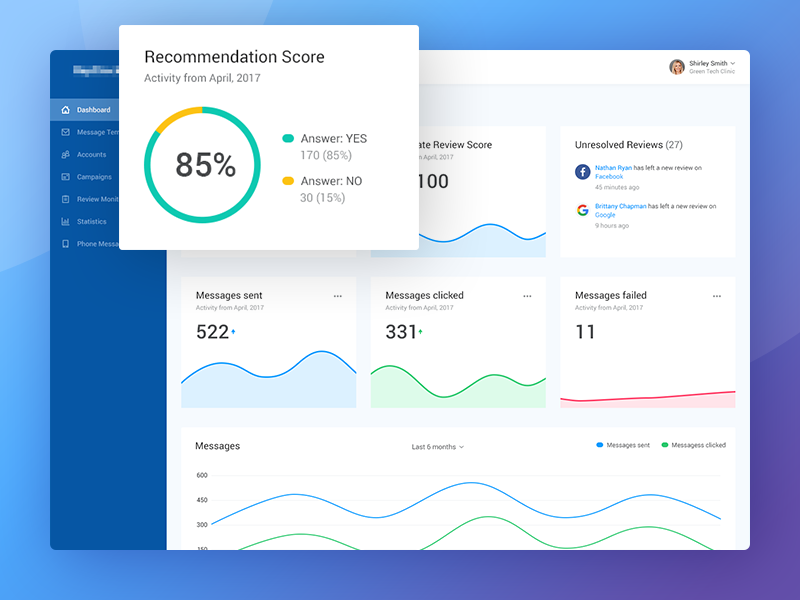Open the Nathan Ryan reviewer link
This screenshot has width=800, height=600.
[x=615, y=168]
